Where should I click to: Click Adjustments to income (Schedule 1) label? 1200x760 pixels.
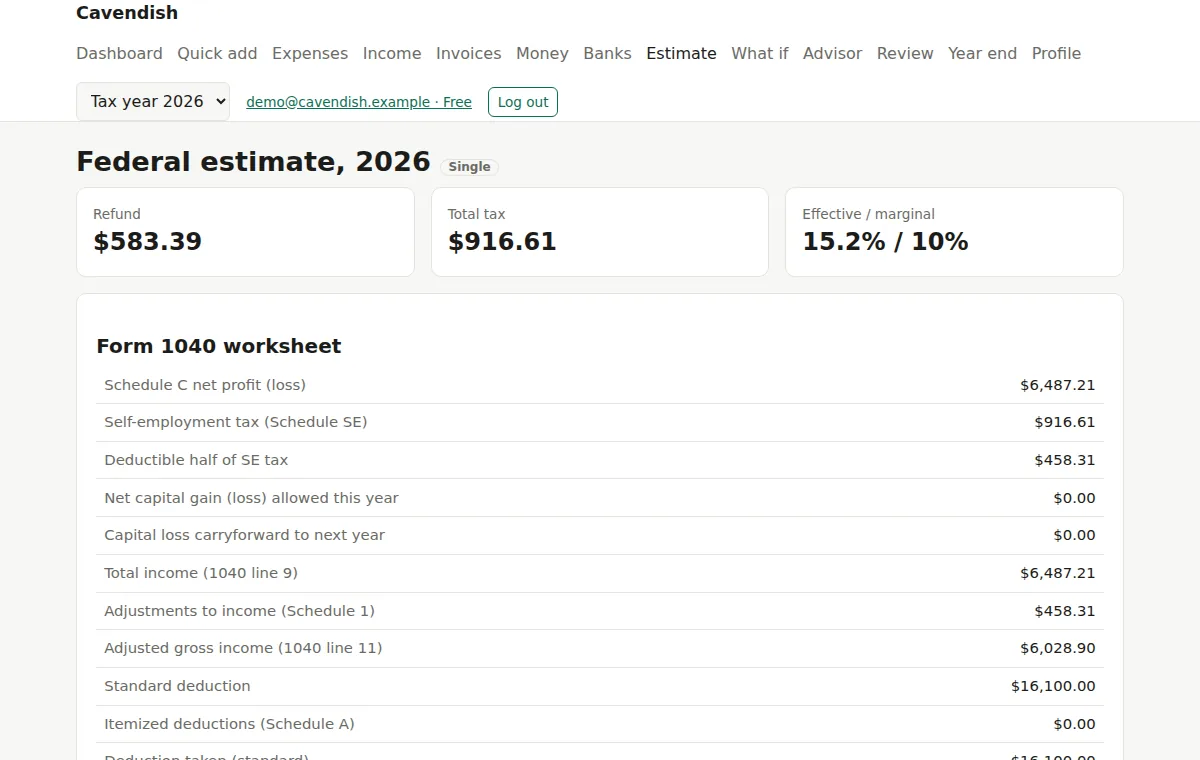tap(239, 611)
